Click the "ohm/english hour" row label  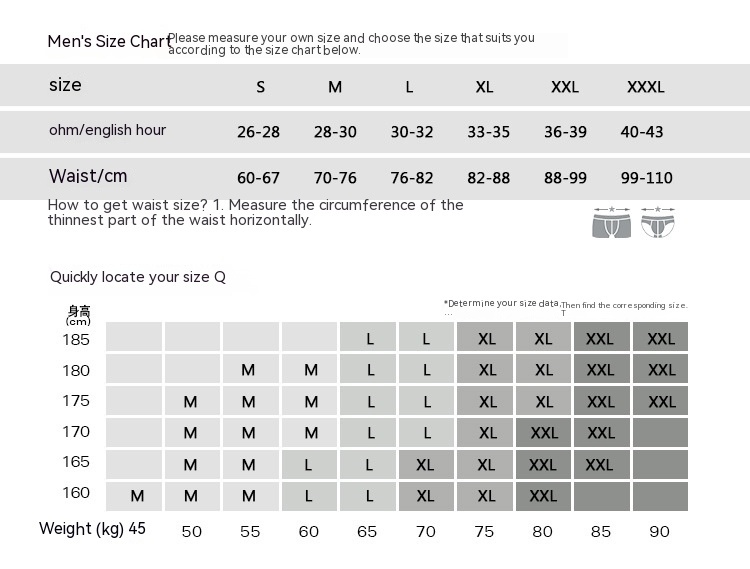pos(107,130)
